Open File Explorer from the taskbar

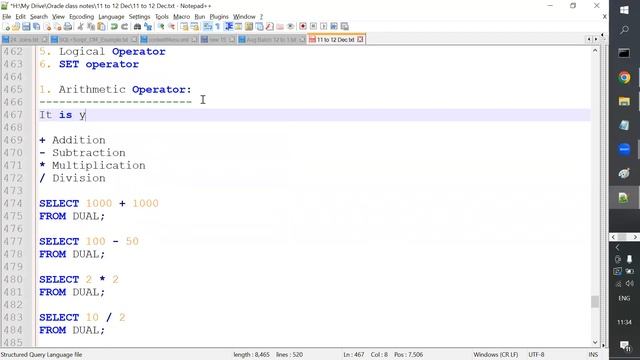pyautogui.click(x=624, y=101)
